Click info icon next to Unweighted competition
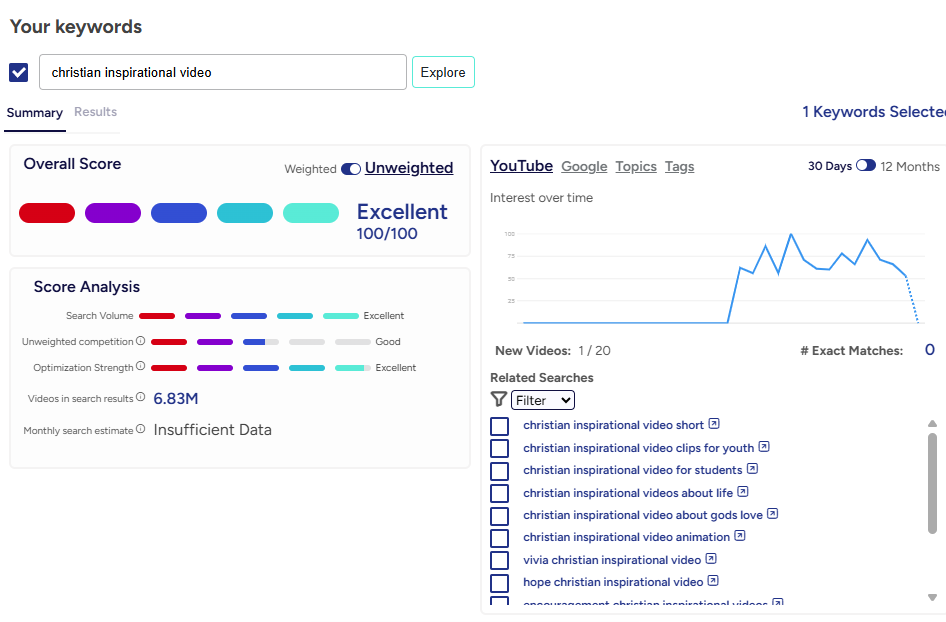Image resolution: width=946 pixels, height=622 pixels. click(x=141, y=342)
